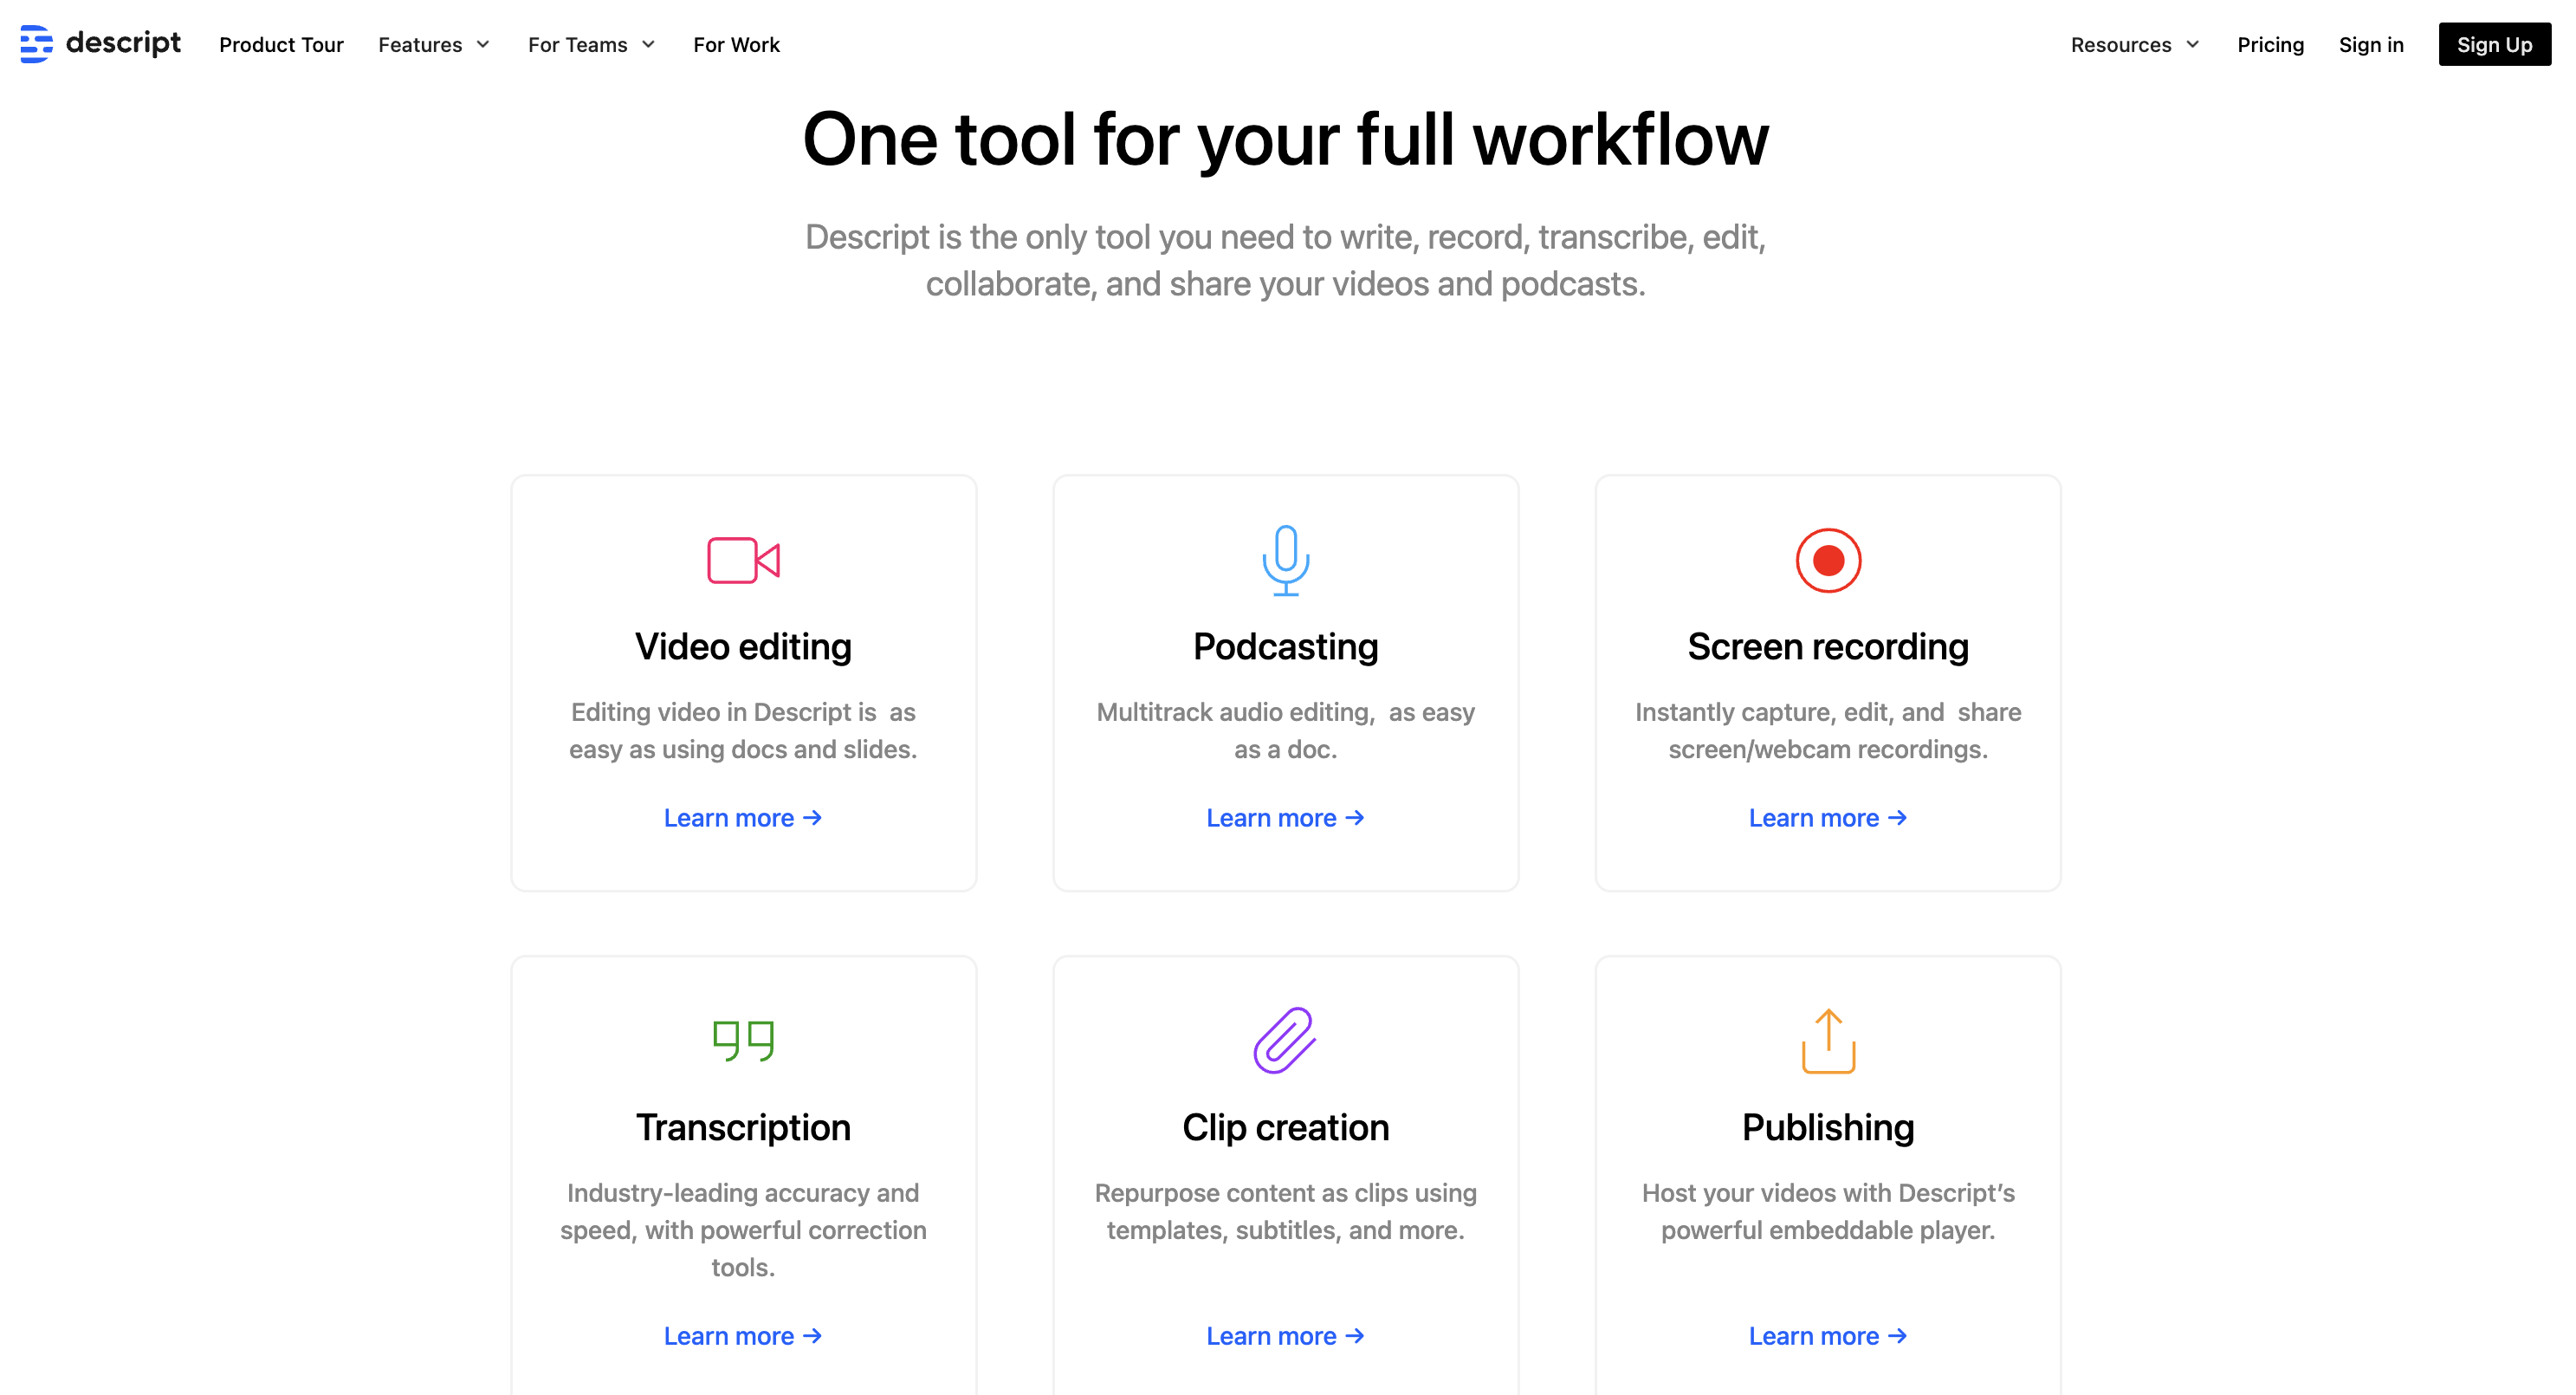Click the purple paperclip Clip creation icon

coord(1285,1040)
